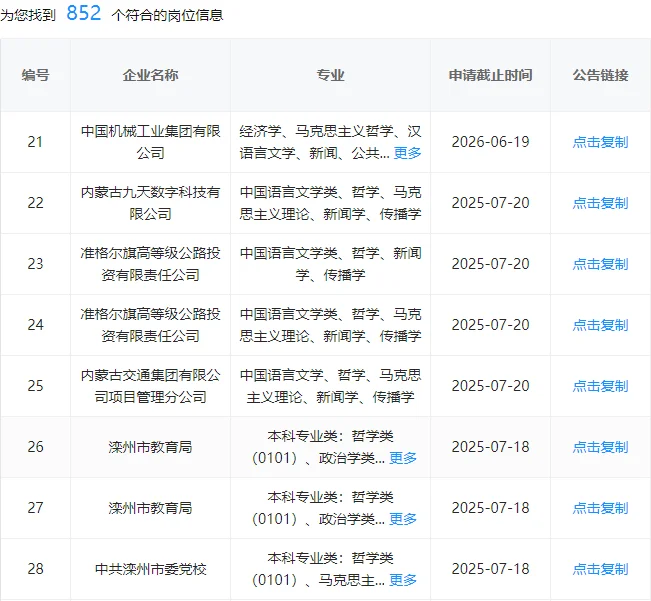651x601 pixels.
Task: Select company name in row 24
Action: pos(150,325)
